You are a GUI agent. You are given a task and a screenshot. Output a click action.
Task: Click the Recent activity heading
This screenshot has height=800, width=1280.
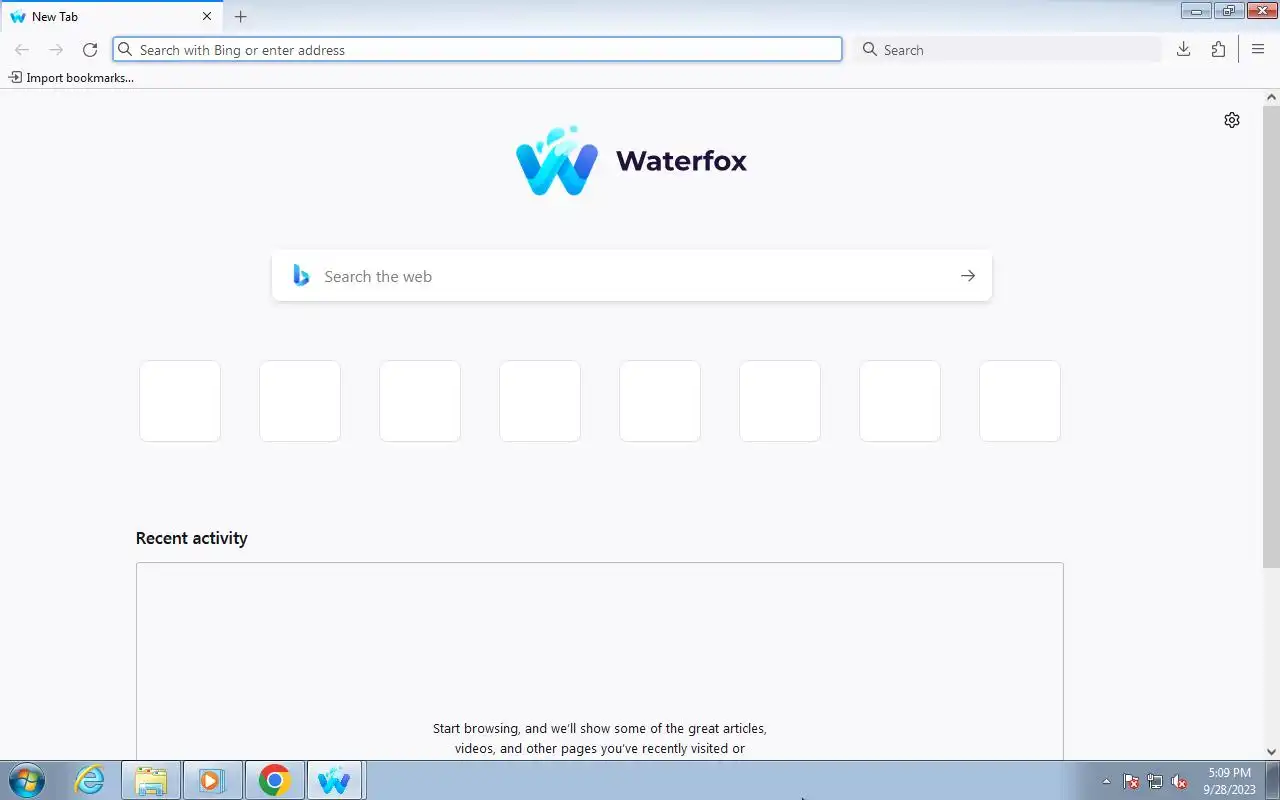click(192, 538)
